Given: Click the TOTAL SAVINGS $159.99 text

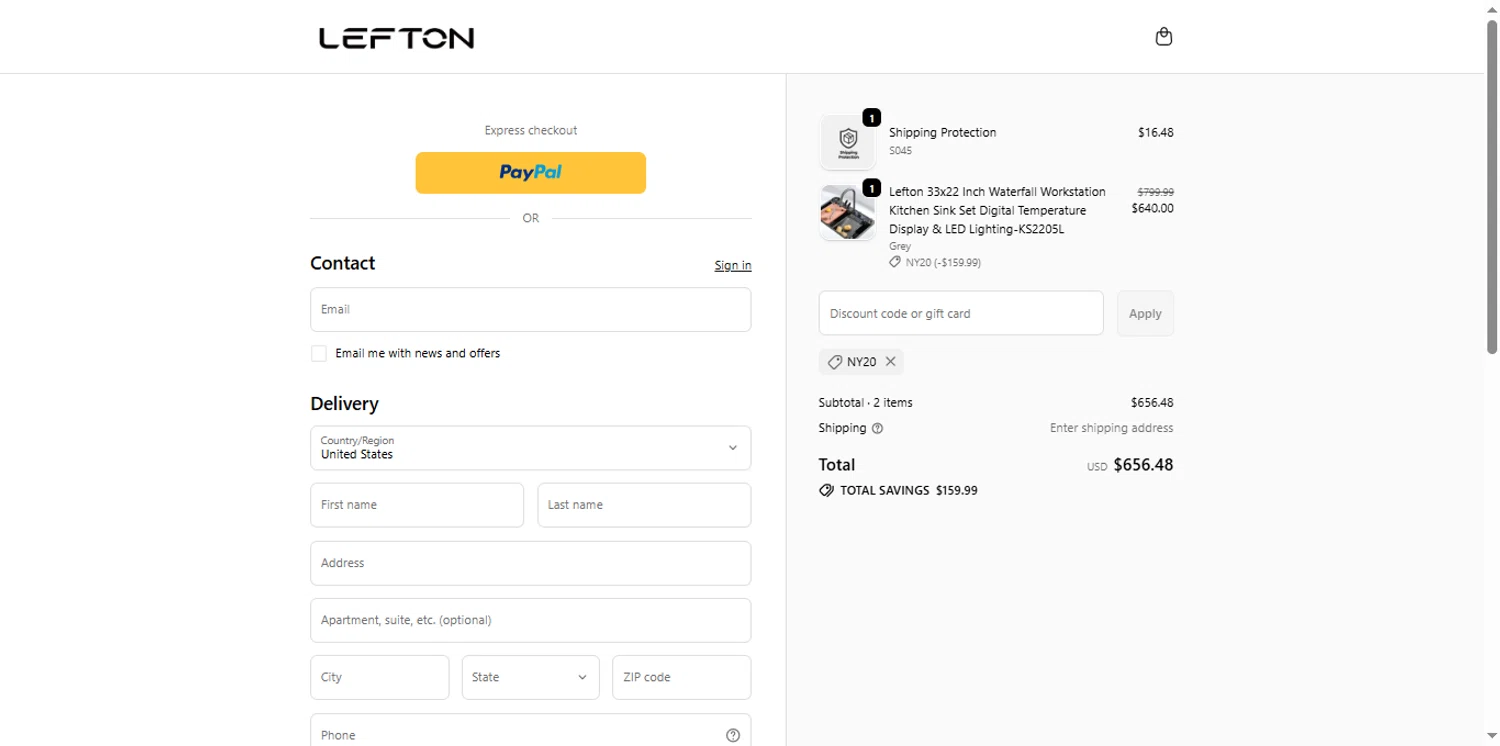Looking at the screenshot, I should pos(908,491).
